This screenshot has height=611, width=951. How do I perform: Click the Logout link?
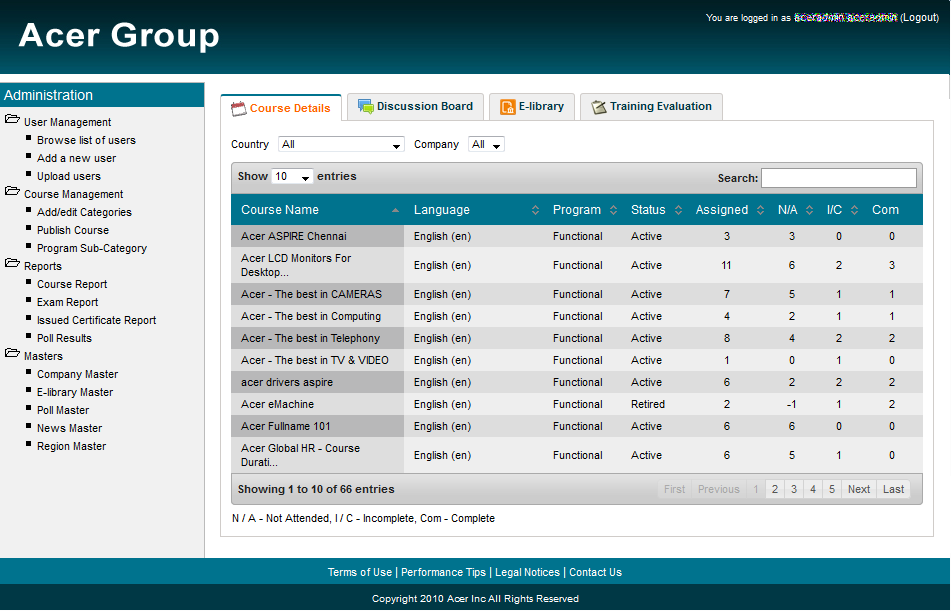coord(919,18)
